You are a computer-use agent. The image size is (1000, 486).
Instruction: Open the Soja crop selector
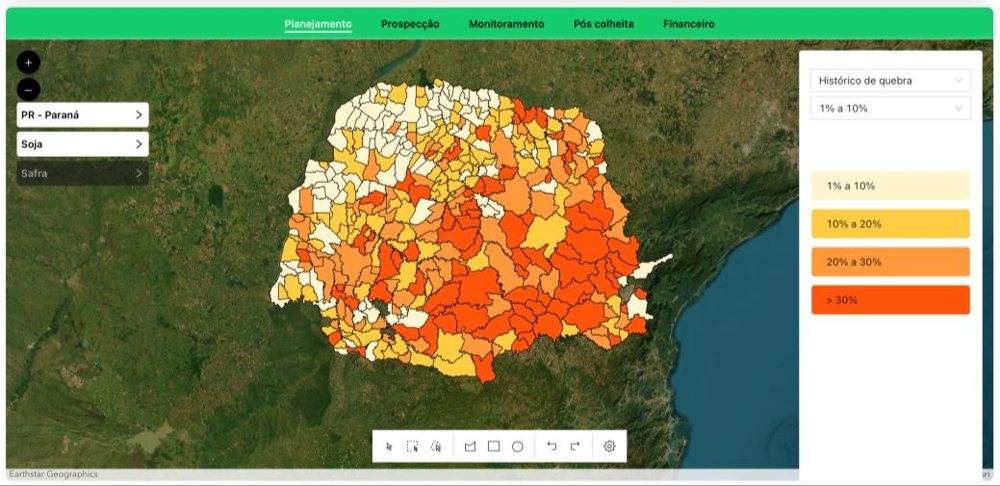(x=83, y=144)
